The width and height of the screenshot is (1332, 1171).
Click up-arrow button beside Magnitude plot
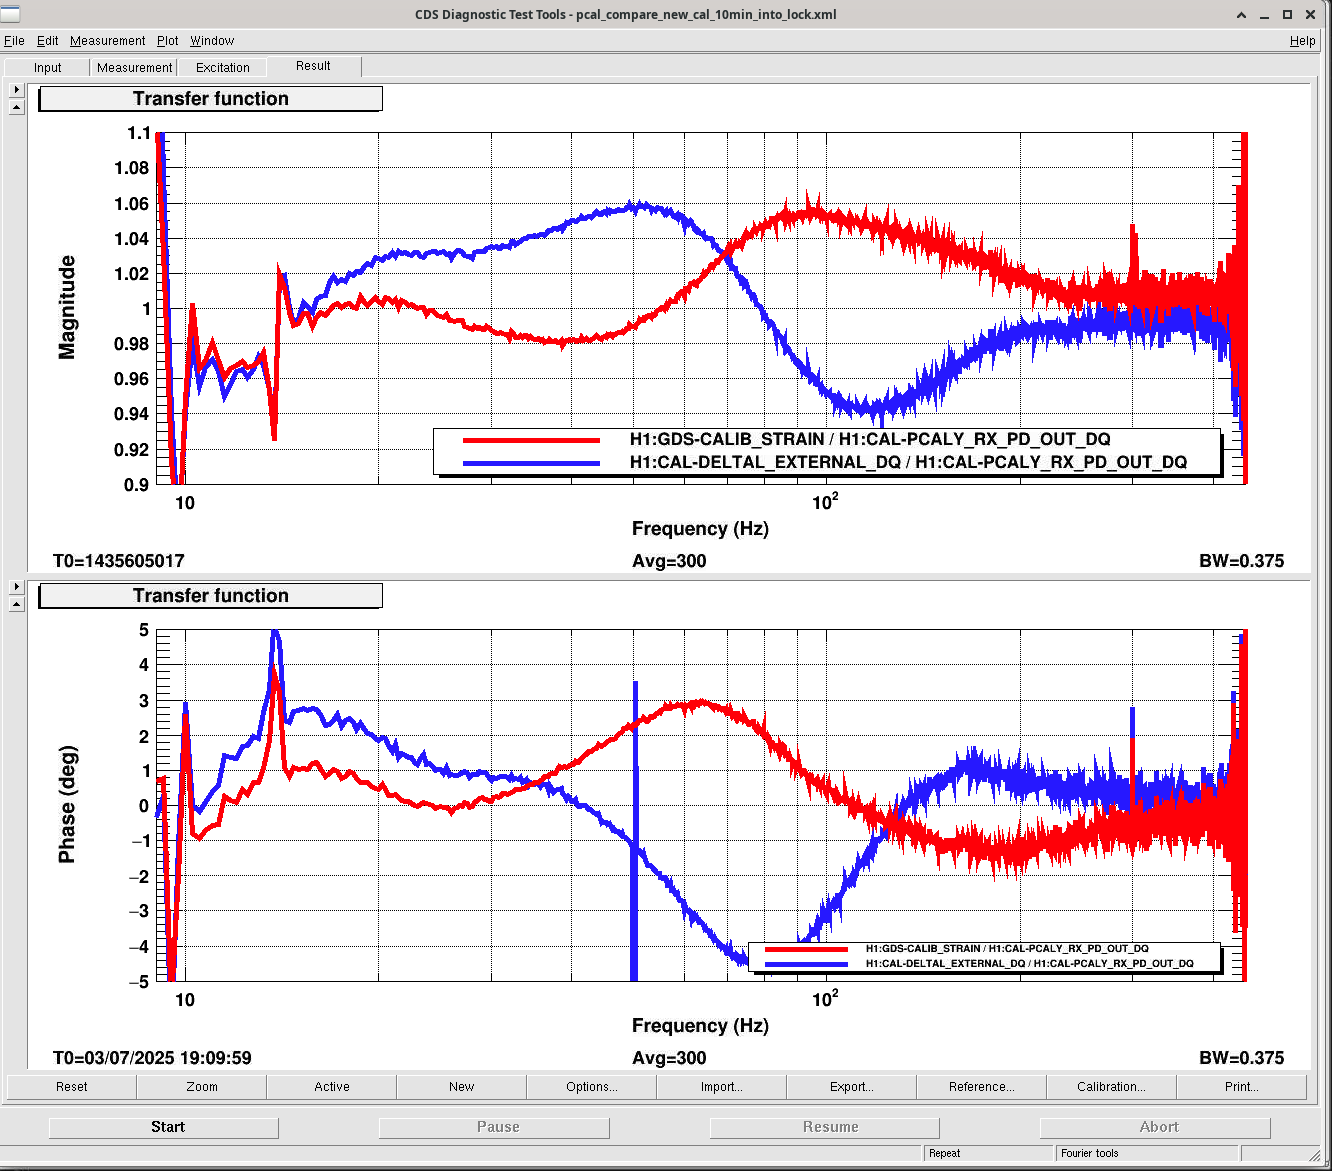(16, 107)
